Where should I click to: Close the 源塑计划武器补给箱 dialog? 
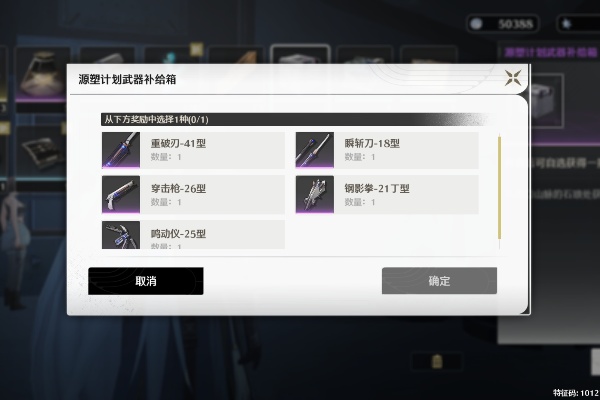point(513,78)
